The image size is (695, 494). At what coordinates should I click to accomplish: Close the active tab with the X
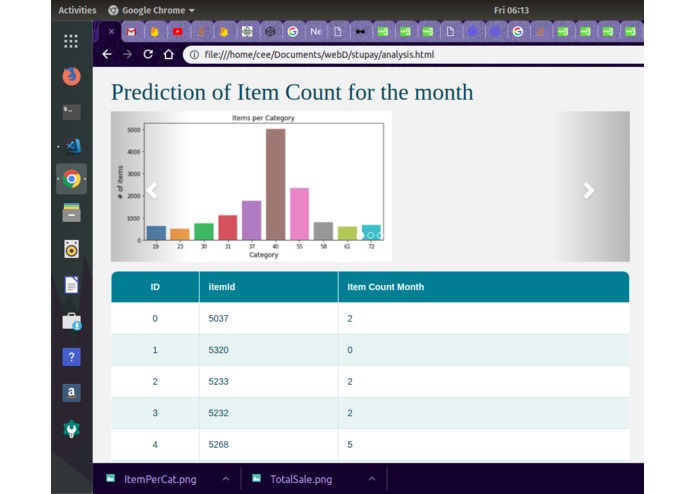(111, 31)
